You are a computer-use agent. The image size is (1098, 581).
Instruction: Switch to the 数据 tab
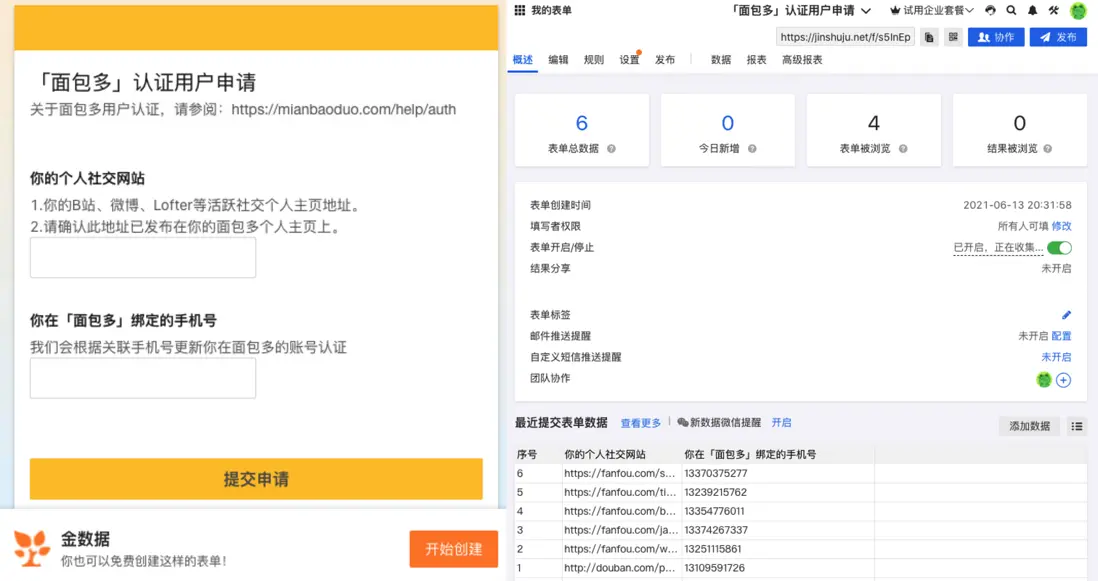tap(722, 60)
